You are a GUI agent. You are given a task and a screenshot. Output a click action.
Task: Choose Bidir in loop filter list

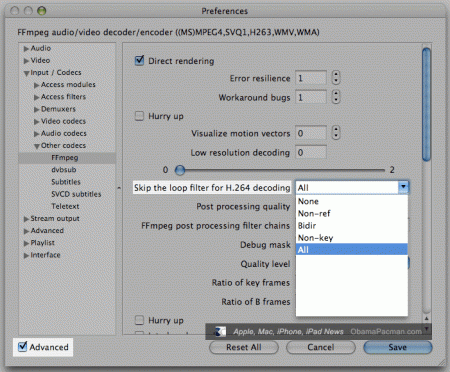tap(352, 226)
